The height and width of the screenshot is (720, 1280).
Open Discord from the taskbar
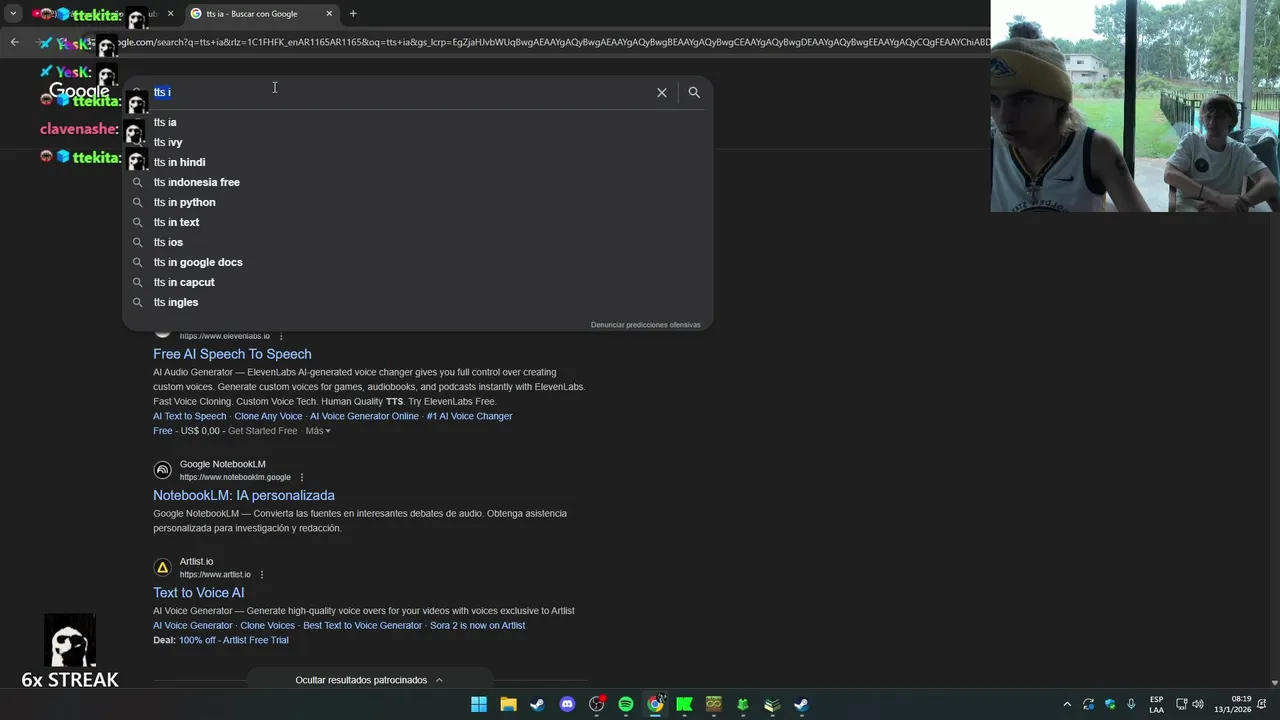[x=567, y=704]
